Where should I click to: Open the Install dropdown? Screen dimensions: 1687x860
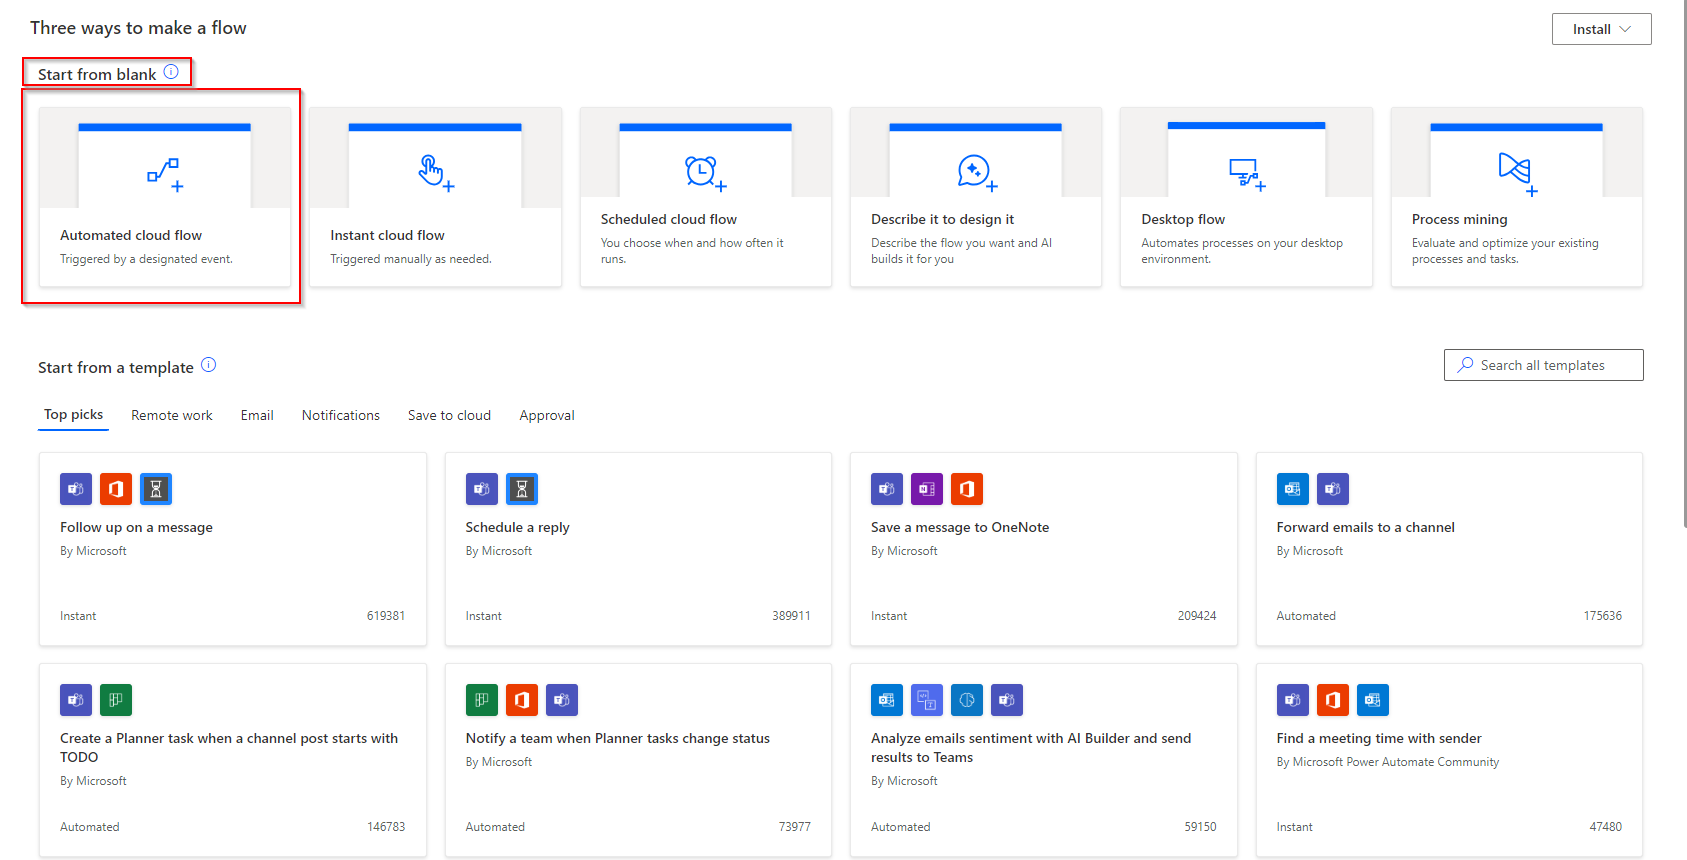(x=1601, y=29)
